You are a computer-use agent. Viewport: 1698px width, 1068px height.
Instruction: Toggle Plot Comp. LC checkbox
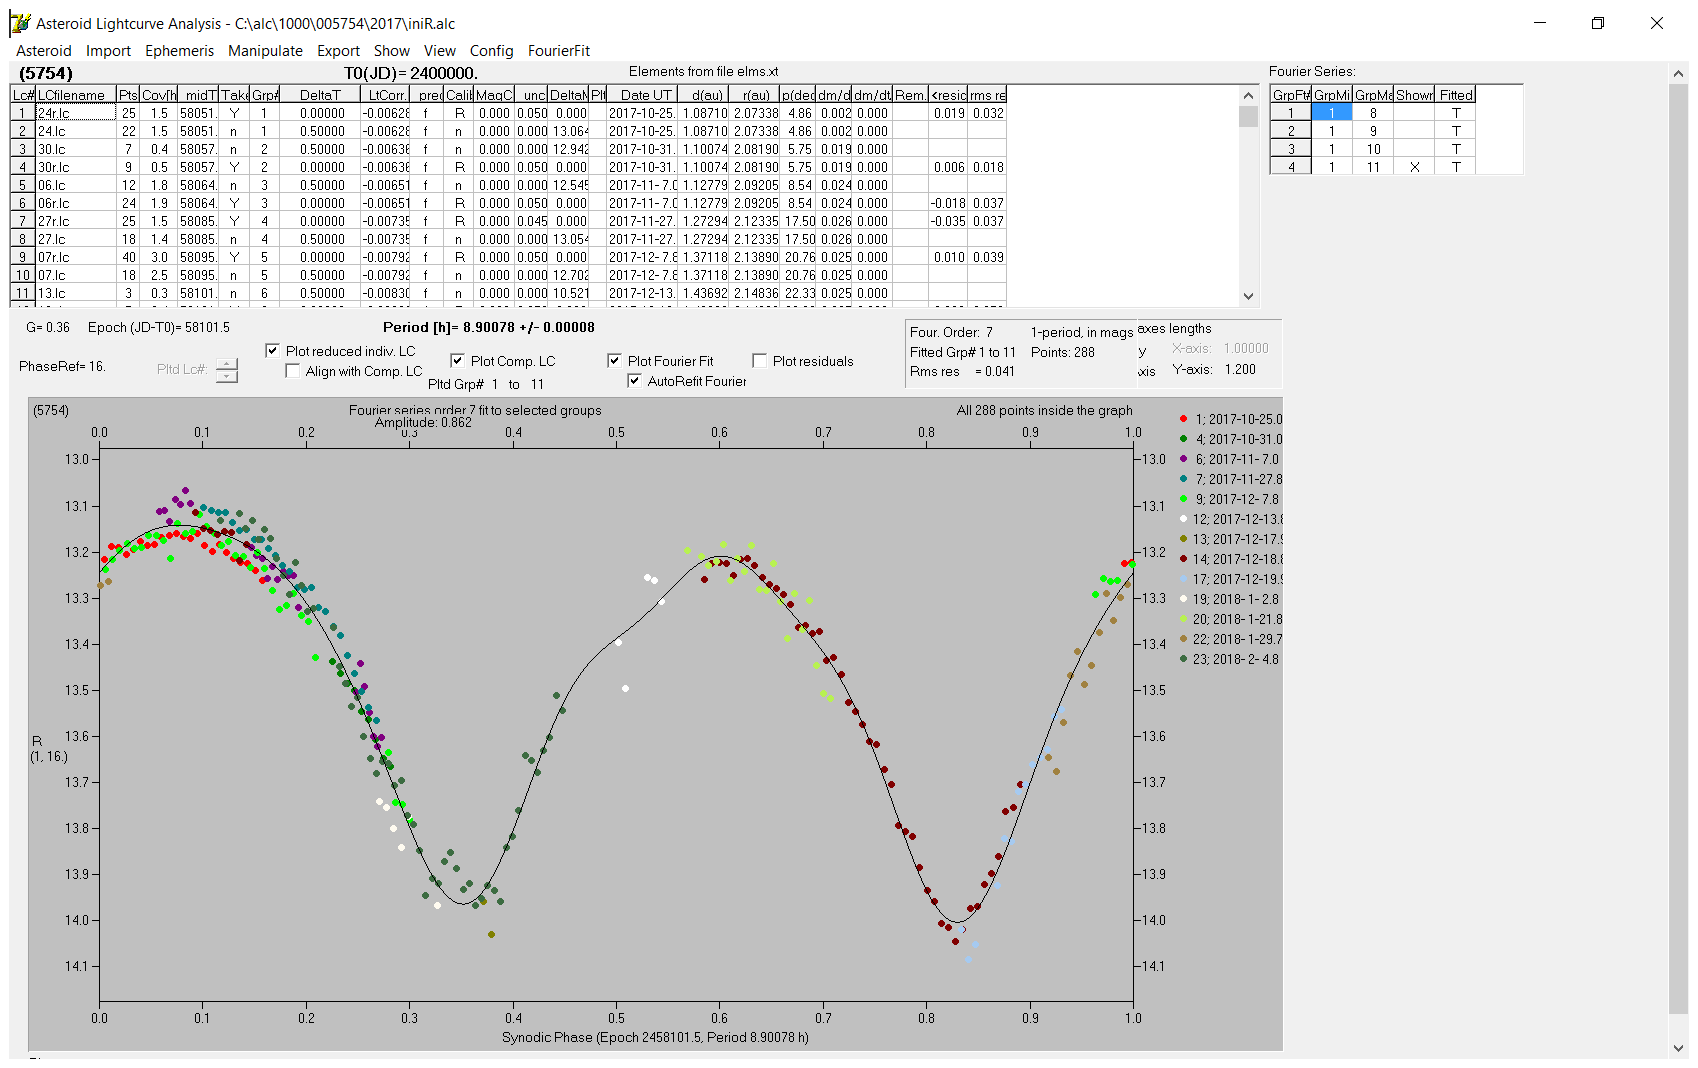pyautogui.click(x=457, y=361)
